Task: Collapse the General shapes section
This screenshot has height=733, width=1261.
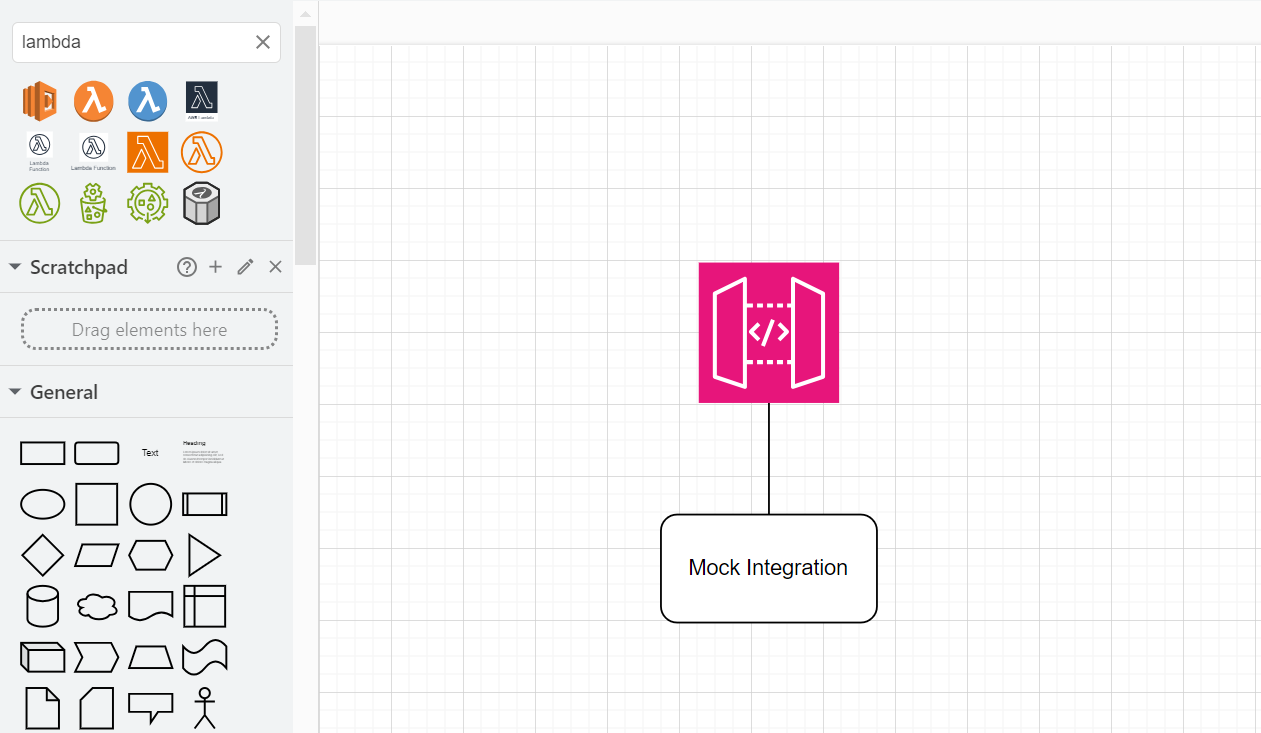Action: point(15,392)
